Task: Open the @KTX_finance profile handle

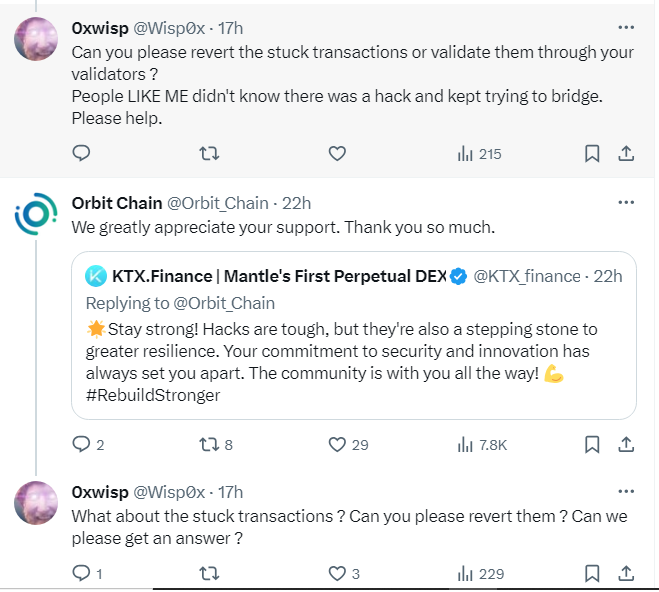Action: 526,276
